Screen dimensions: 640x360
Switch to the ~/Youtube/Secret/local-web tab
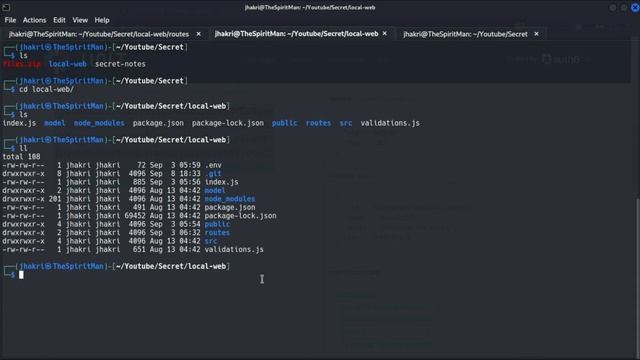coord(296,34)
